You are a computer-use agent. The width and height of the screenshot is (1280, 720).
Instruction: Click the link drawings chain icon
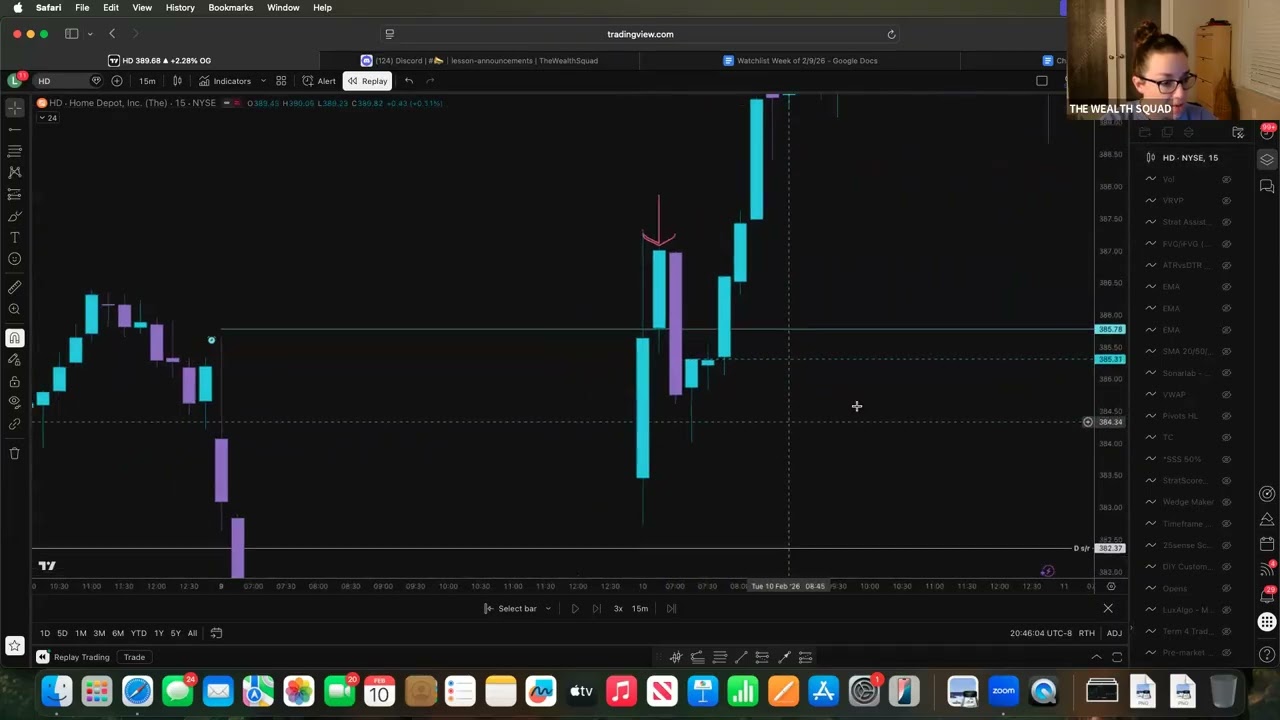point(15,425)
